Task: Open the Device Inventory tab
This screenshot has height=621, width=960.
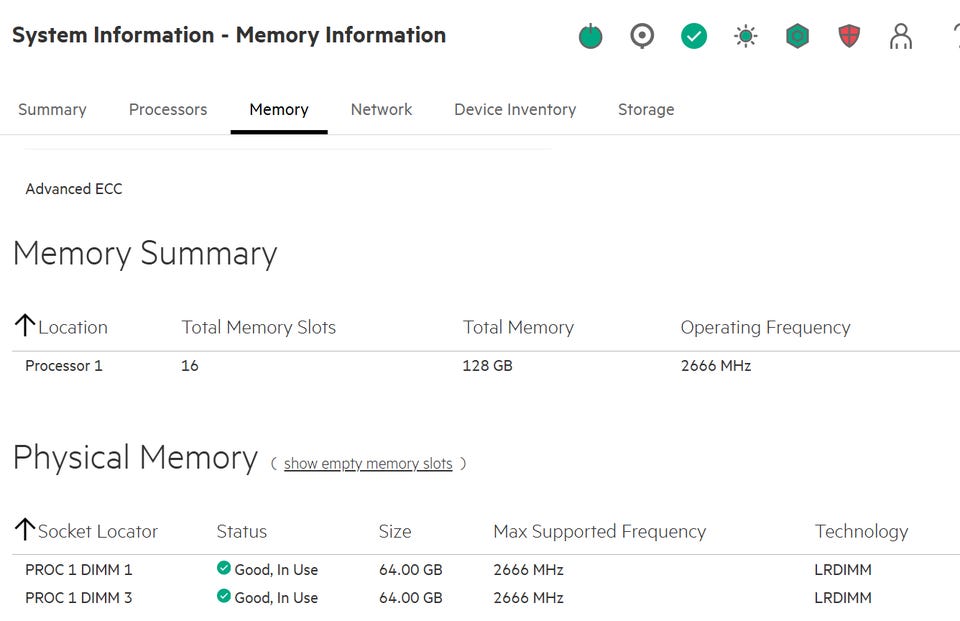Action: (x=515, y=109)
